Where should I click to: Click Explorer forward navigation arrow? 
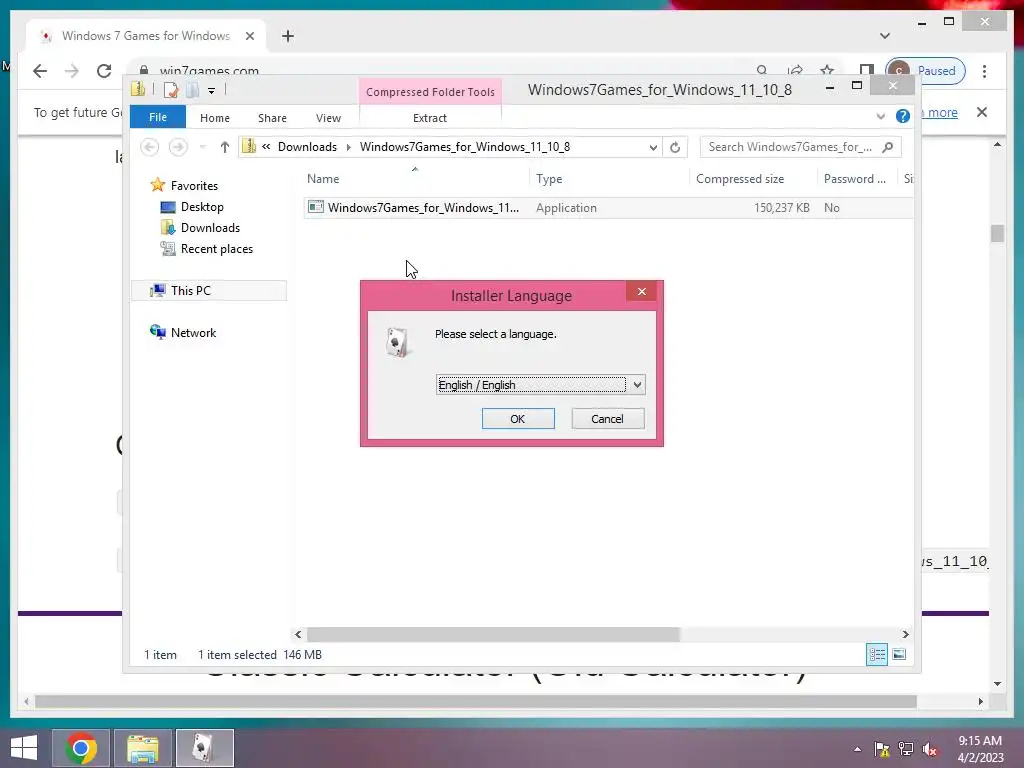coord(178,147)
